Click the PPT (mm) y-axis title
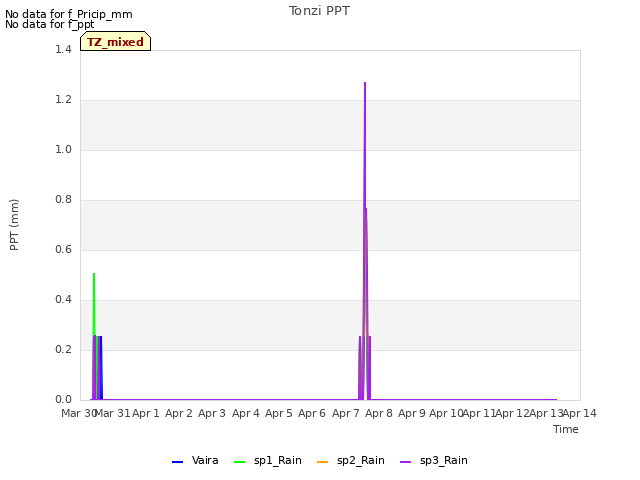Screen dimensions: 640x480 click(14, 224)
